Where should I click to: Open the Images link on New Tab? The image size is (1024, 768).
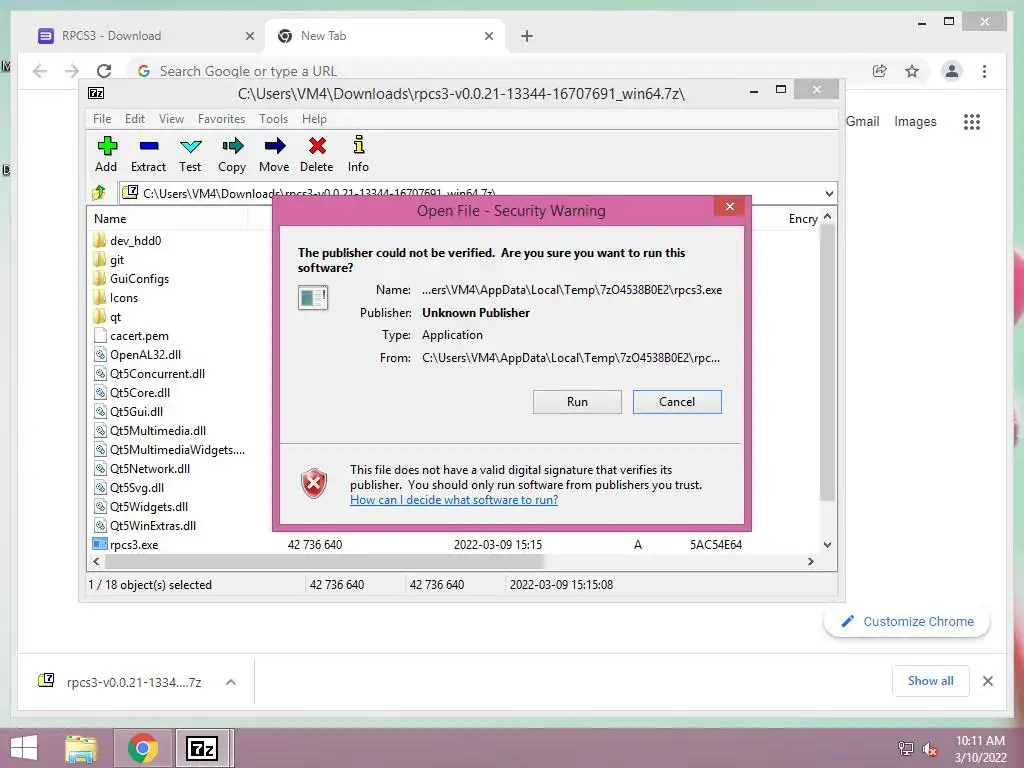[915, 121]
